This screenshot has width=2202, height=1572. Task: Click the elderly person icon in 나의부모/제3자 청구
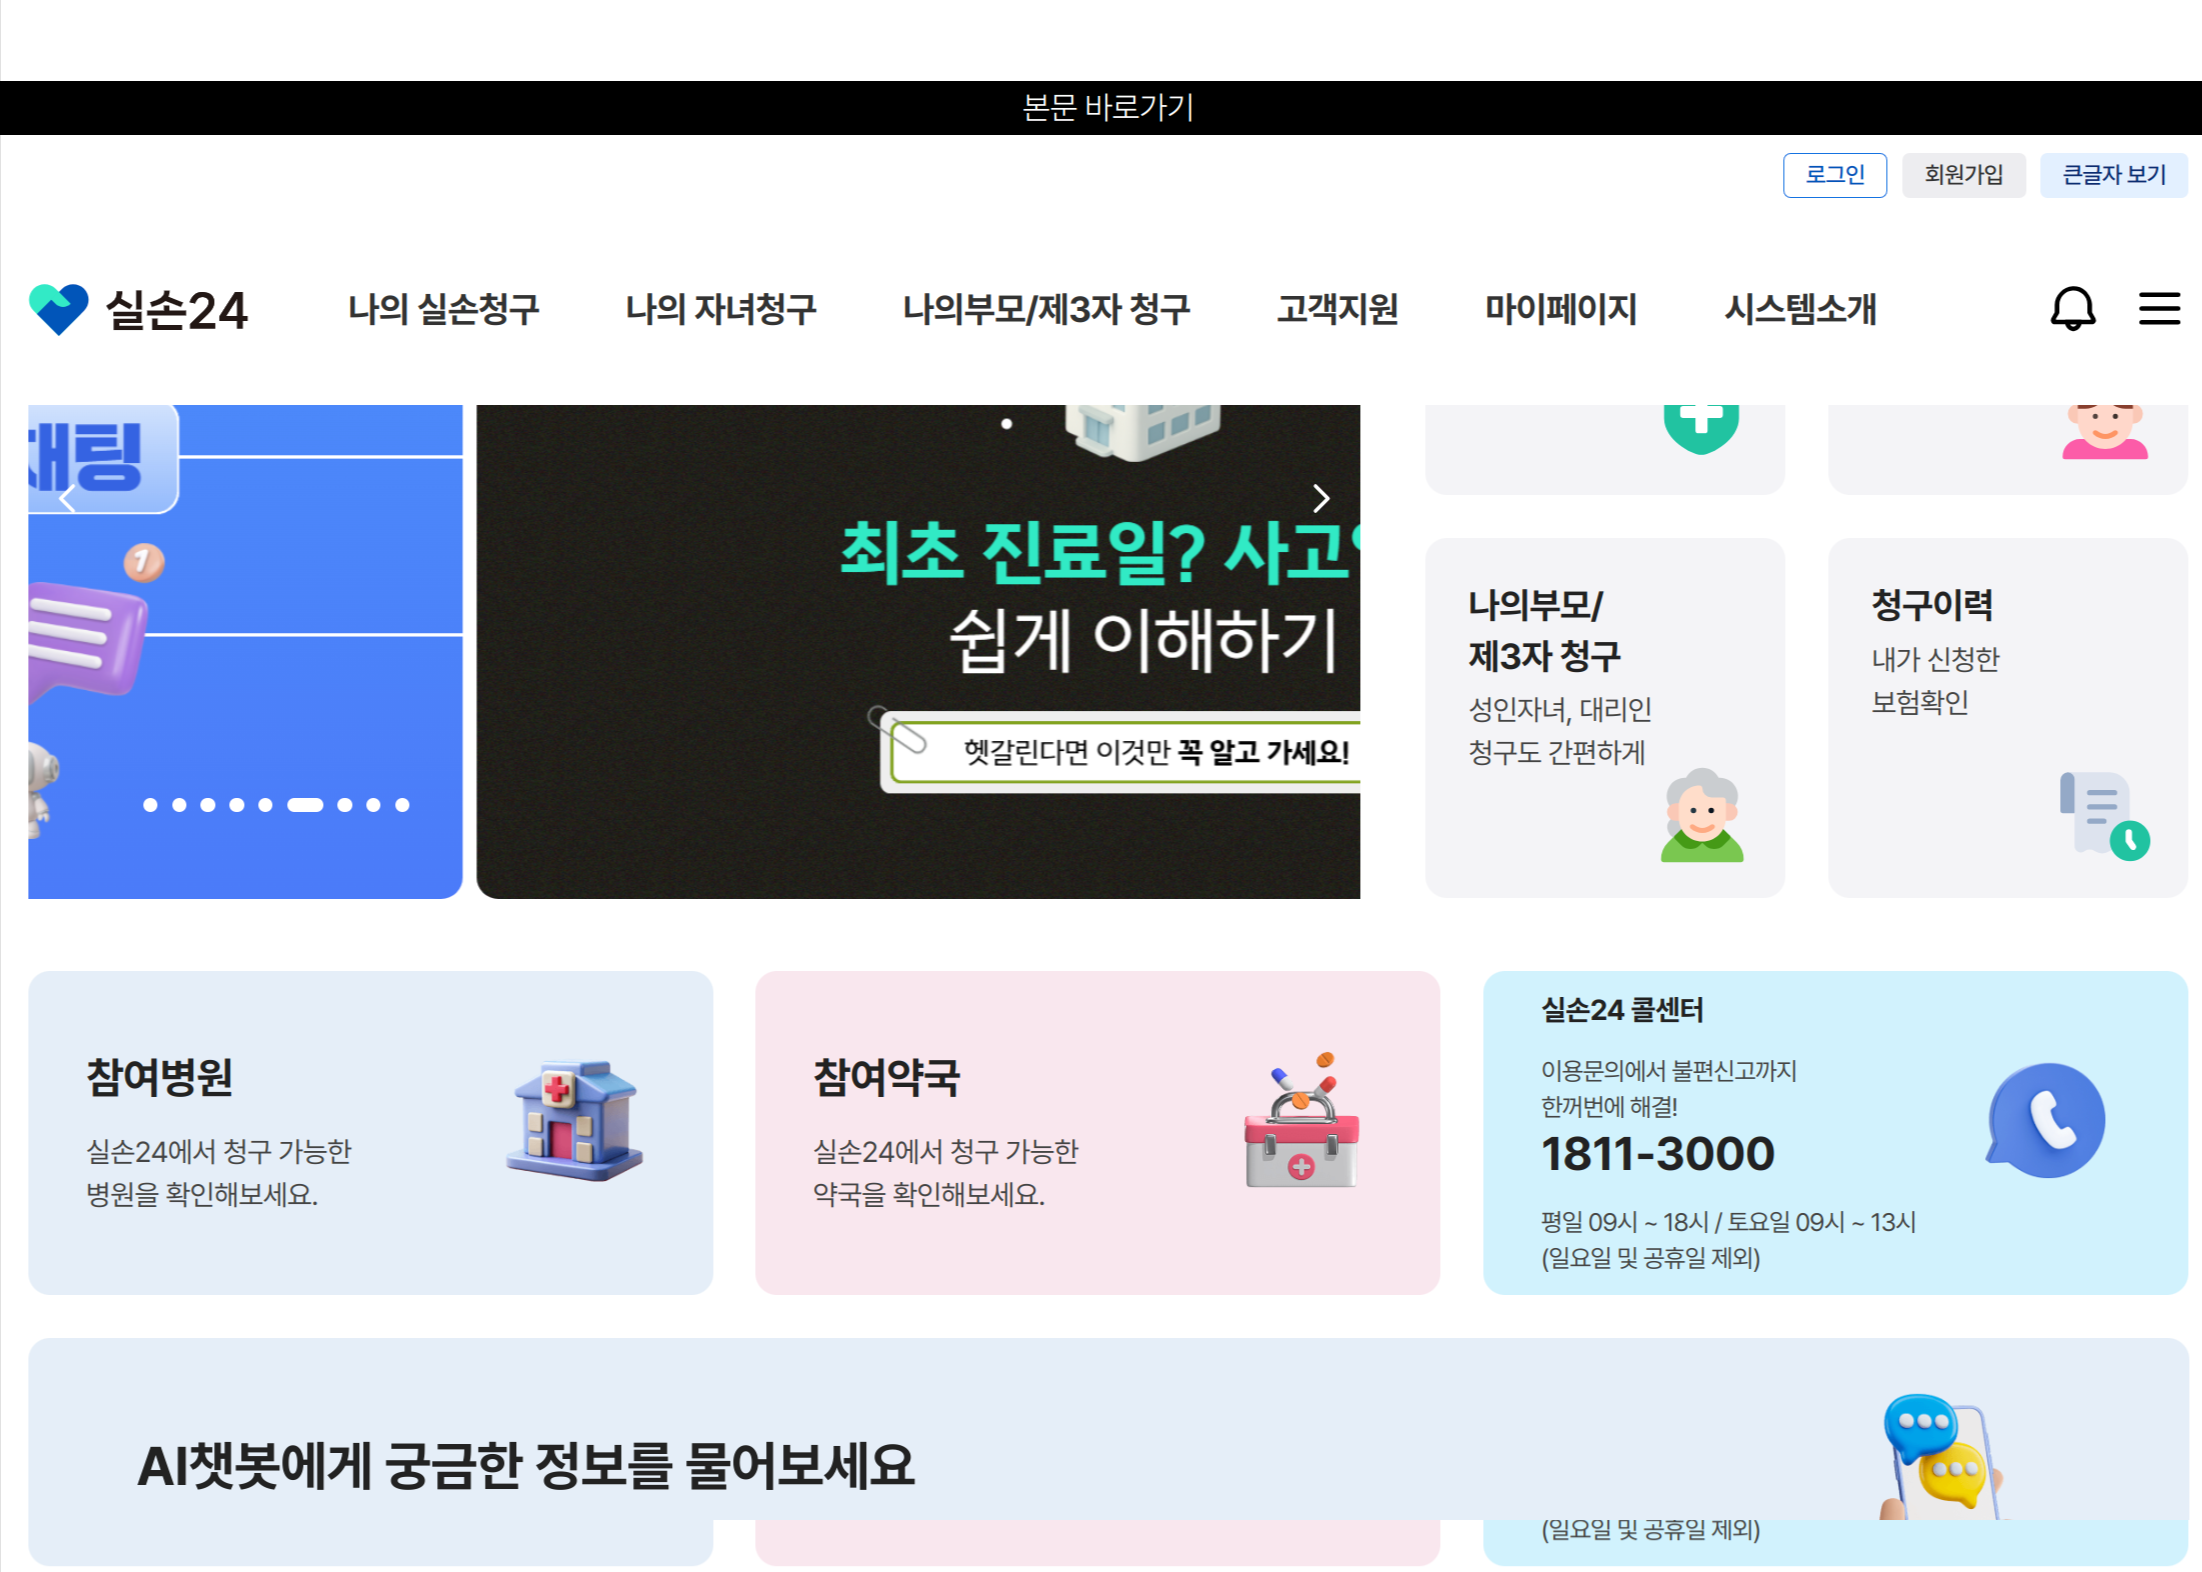[1701, 815]
